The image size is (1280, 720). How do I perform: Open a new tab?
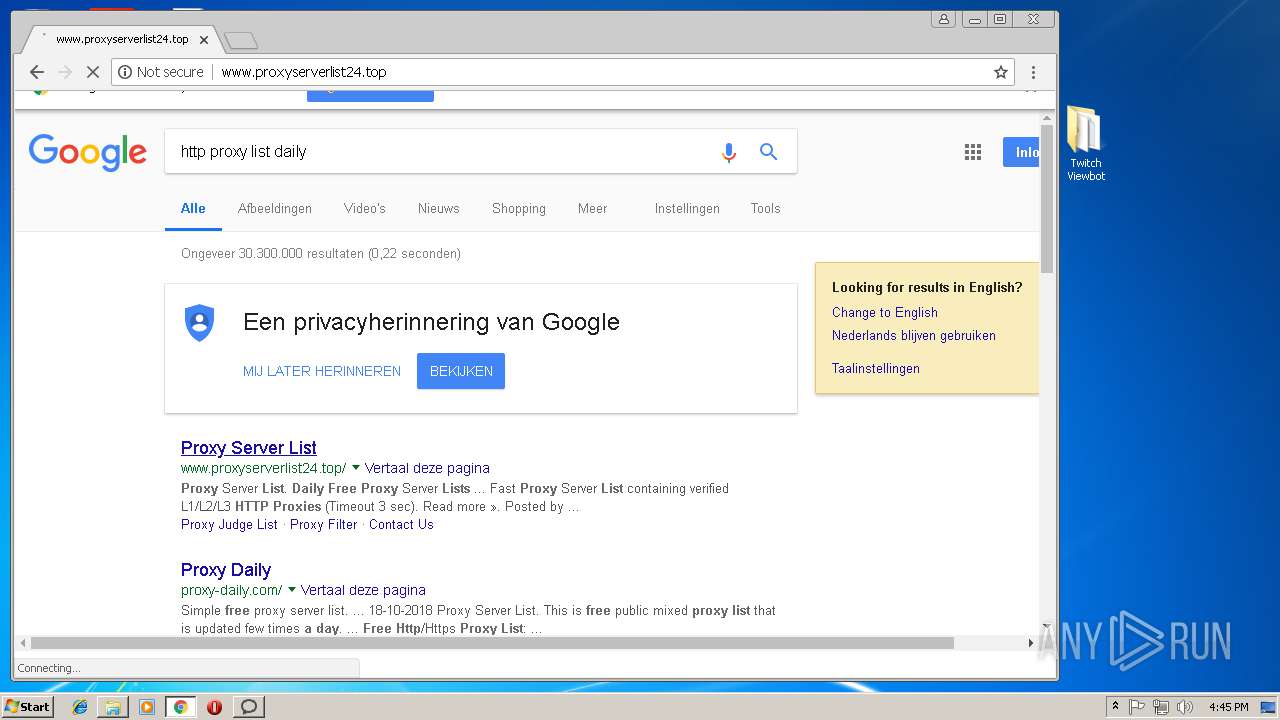pyautogui.click(x=241, y=40)
